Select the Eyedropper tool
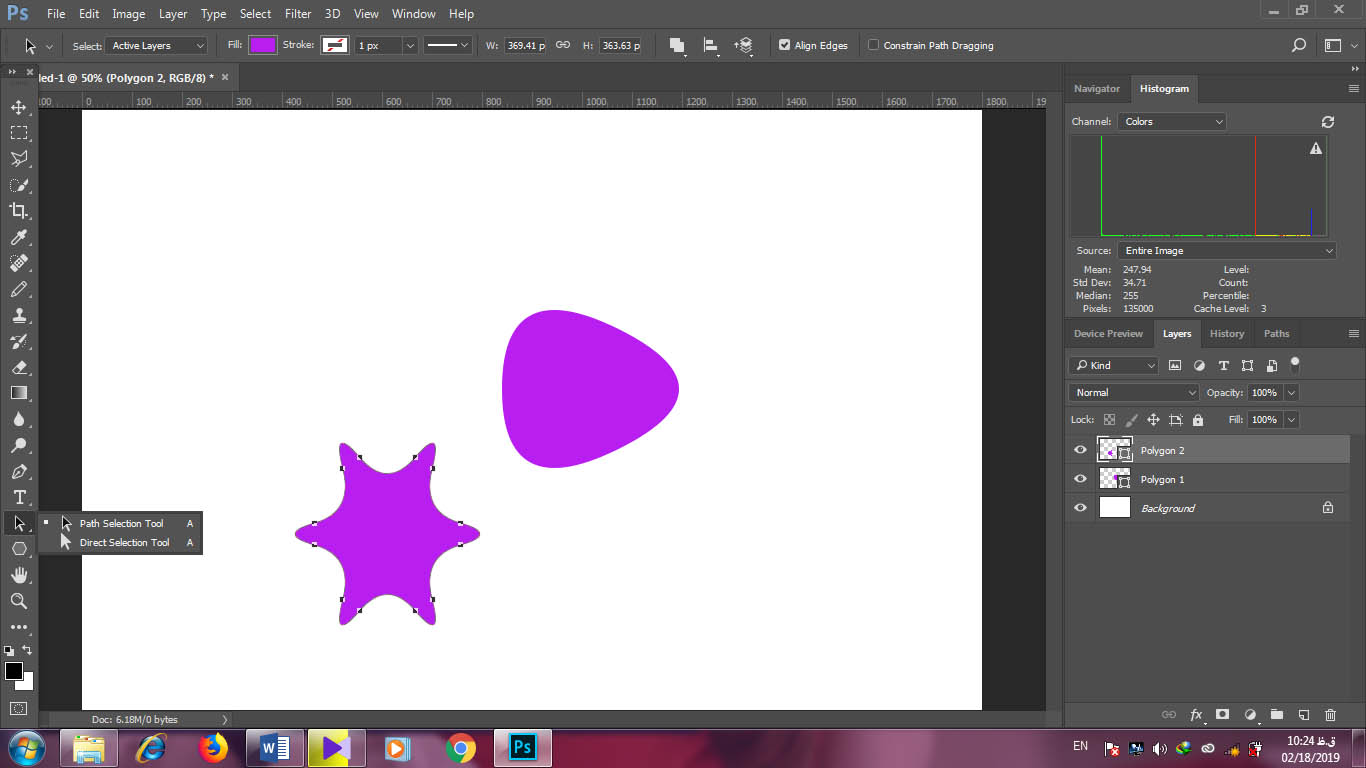 (x=19, y=237)
